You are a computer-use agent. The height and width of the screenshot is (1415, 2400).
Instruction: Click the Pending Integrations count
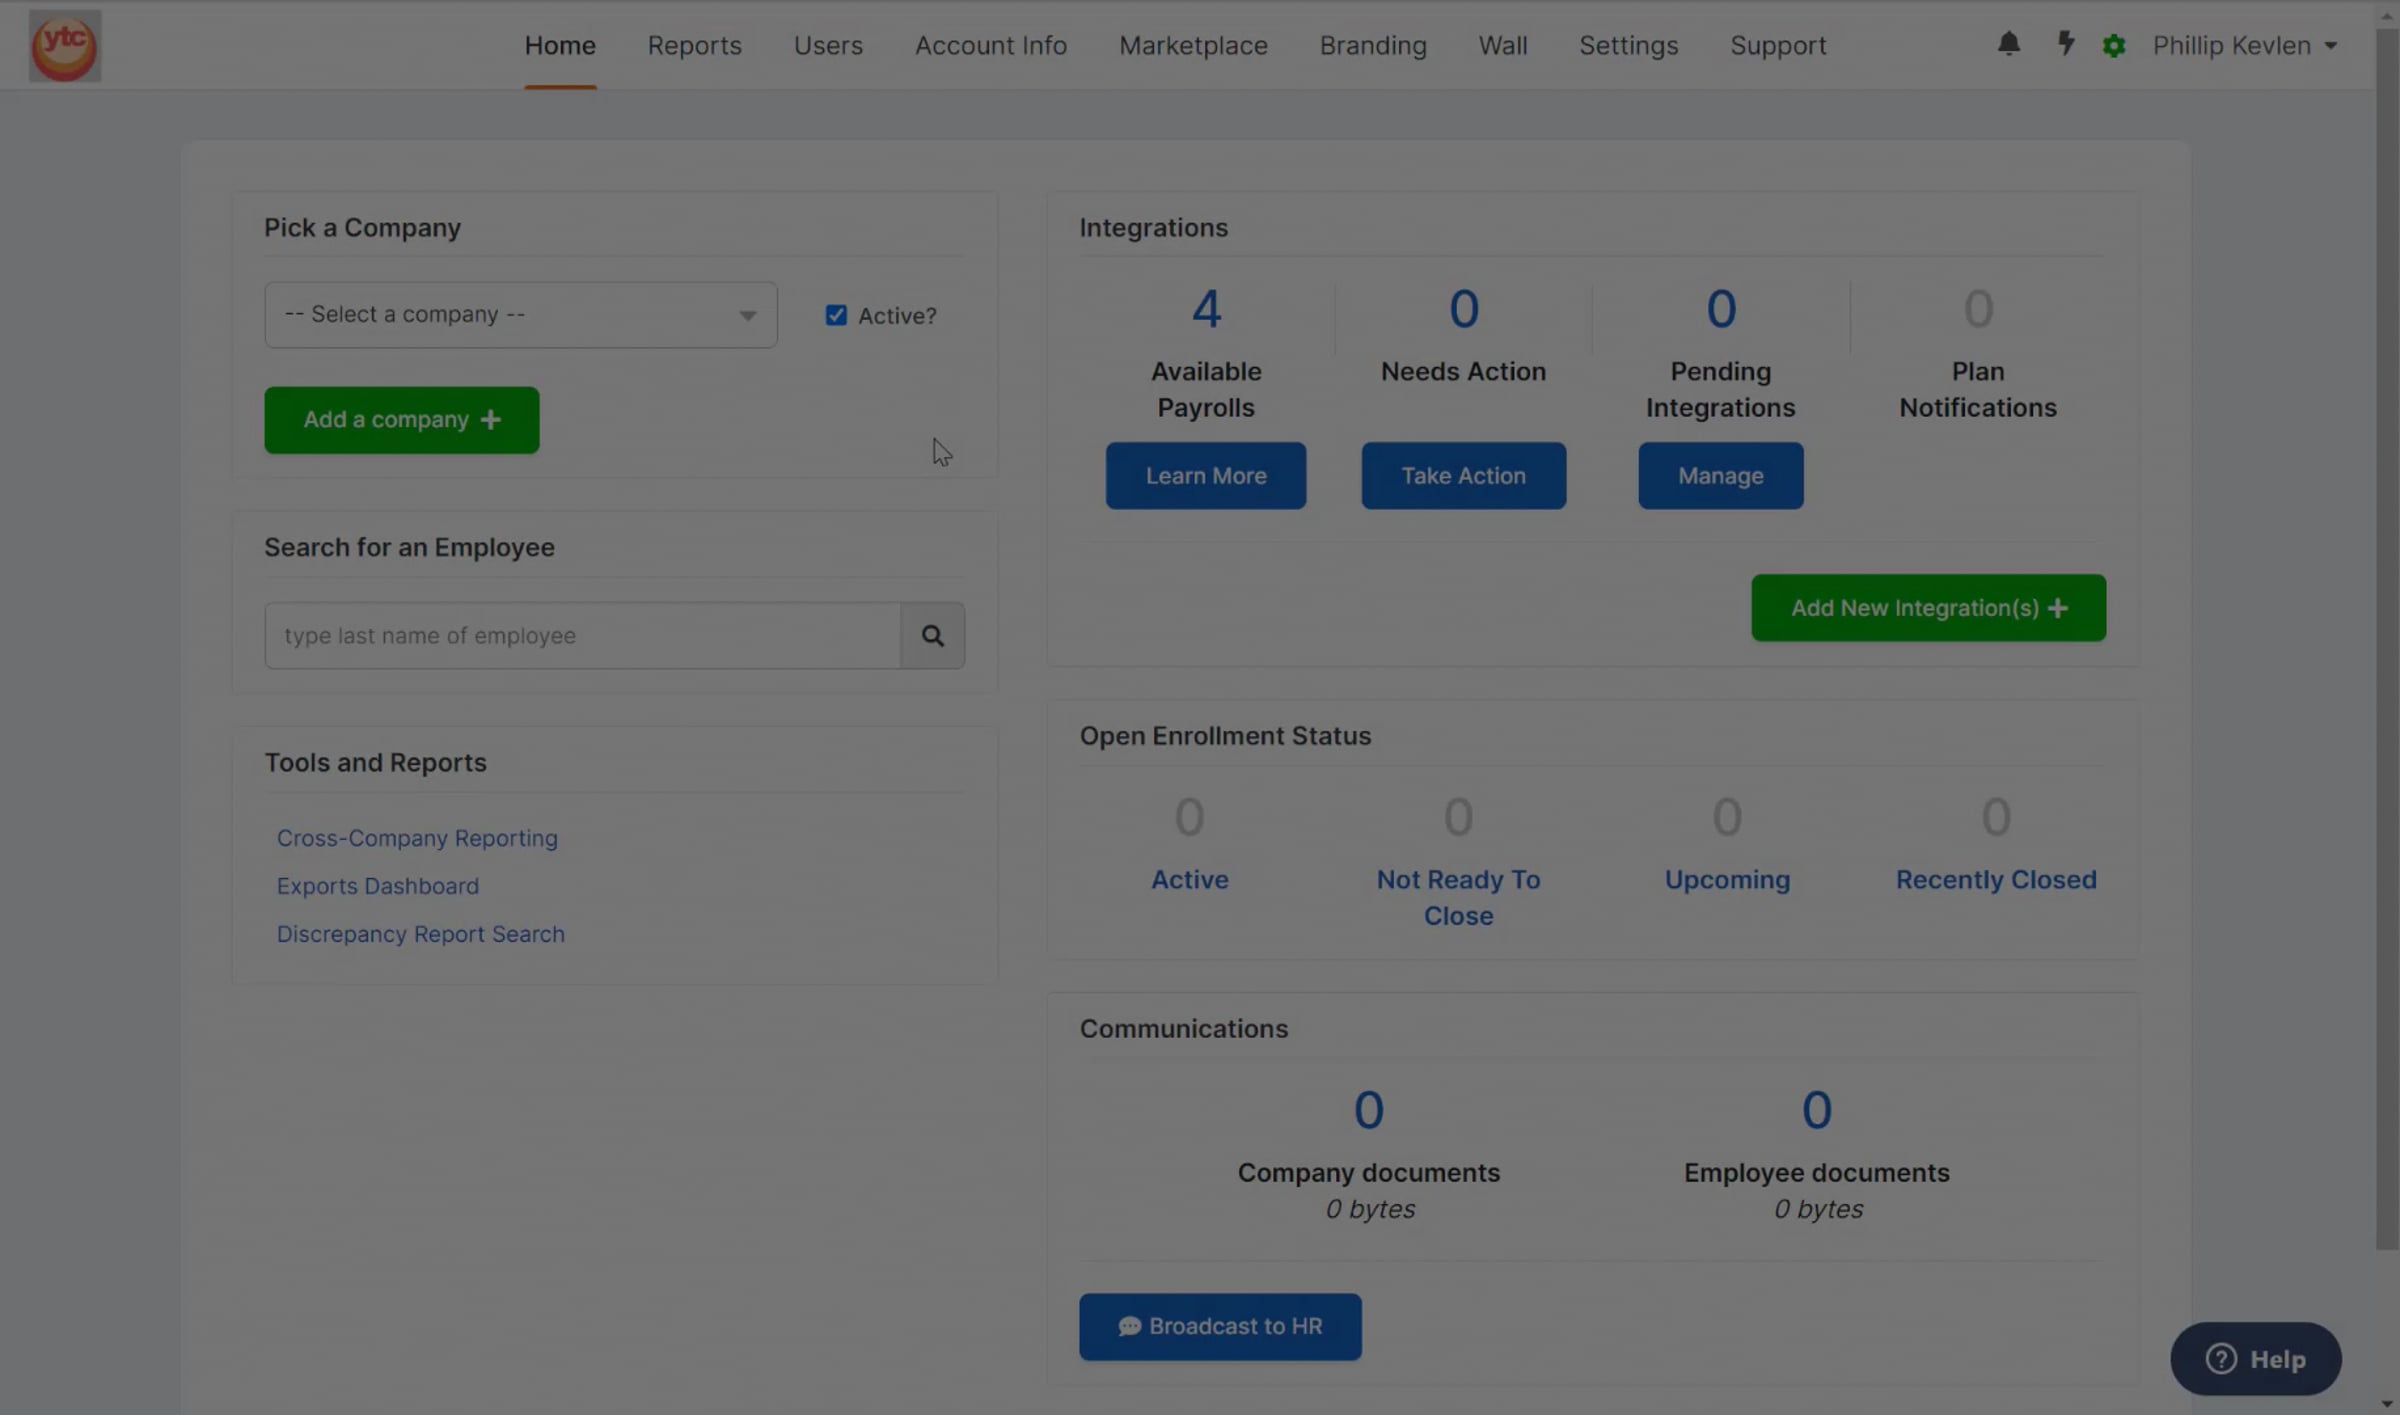click(1720, 309)
